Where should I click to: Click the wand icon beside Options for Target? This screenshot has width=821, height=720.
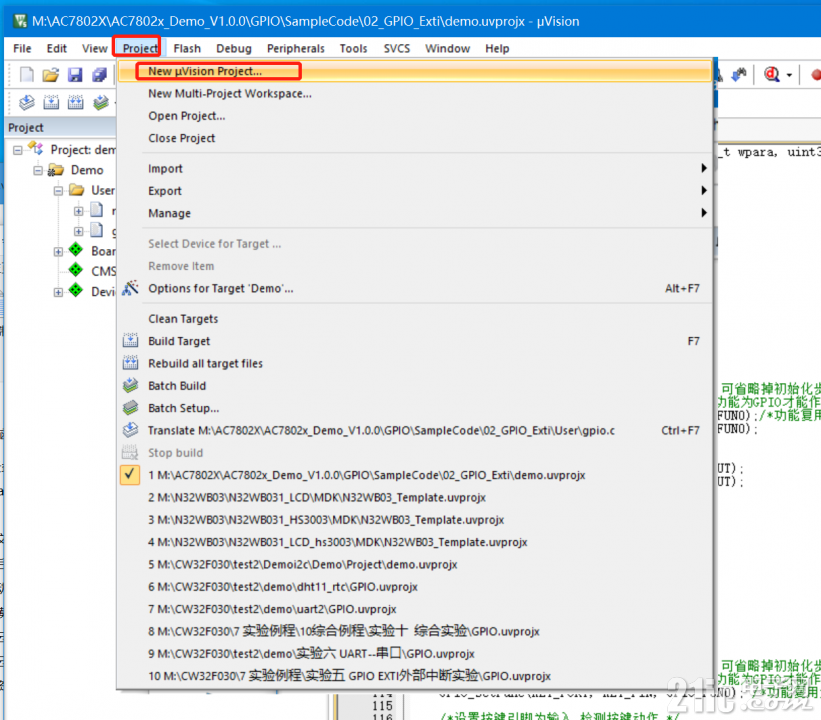tap(130, 288)
